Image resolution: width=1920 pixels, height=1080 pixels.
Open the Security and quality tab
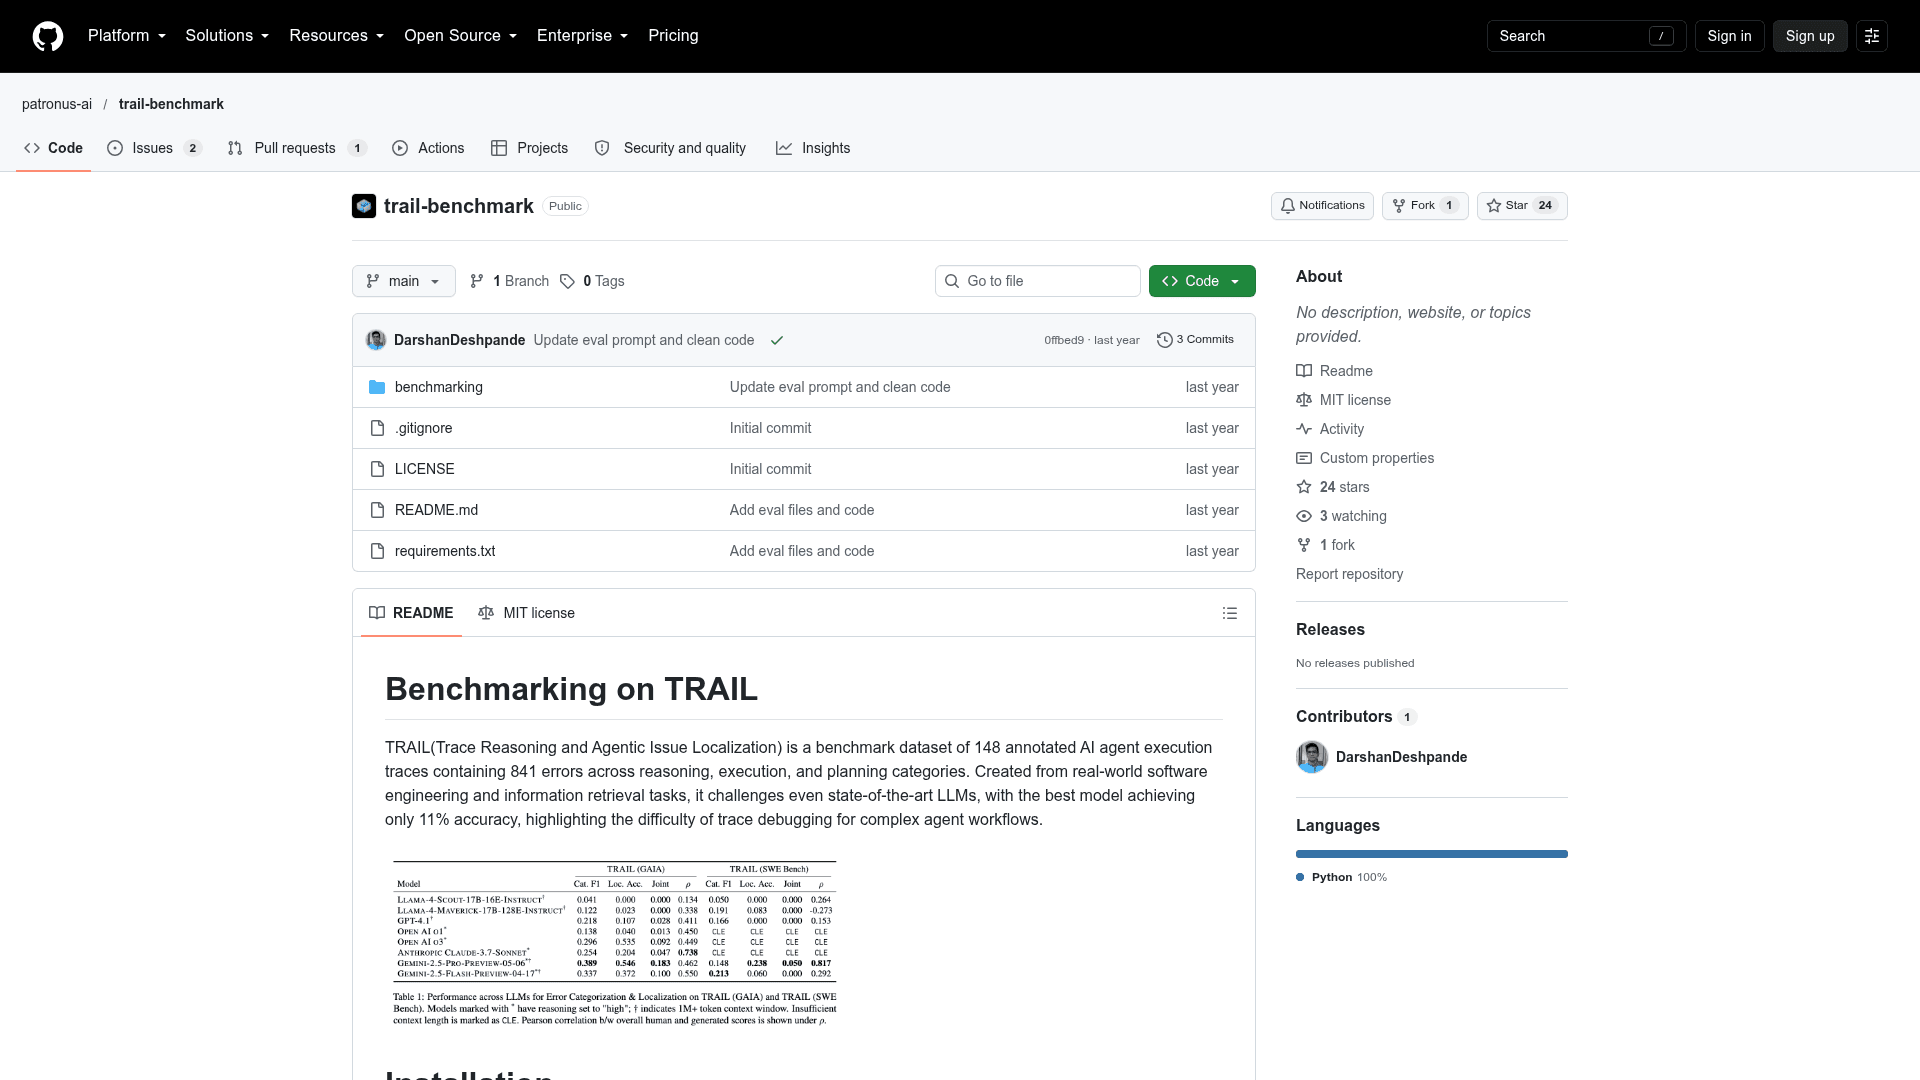click(670, 148)
